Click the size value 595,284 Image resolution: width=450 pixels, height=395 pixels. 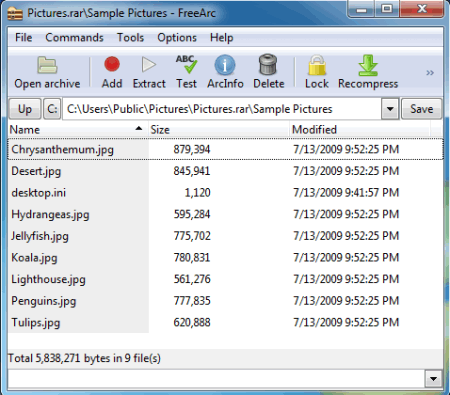[192, 214]
